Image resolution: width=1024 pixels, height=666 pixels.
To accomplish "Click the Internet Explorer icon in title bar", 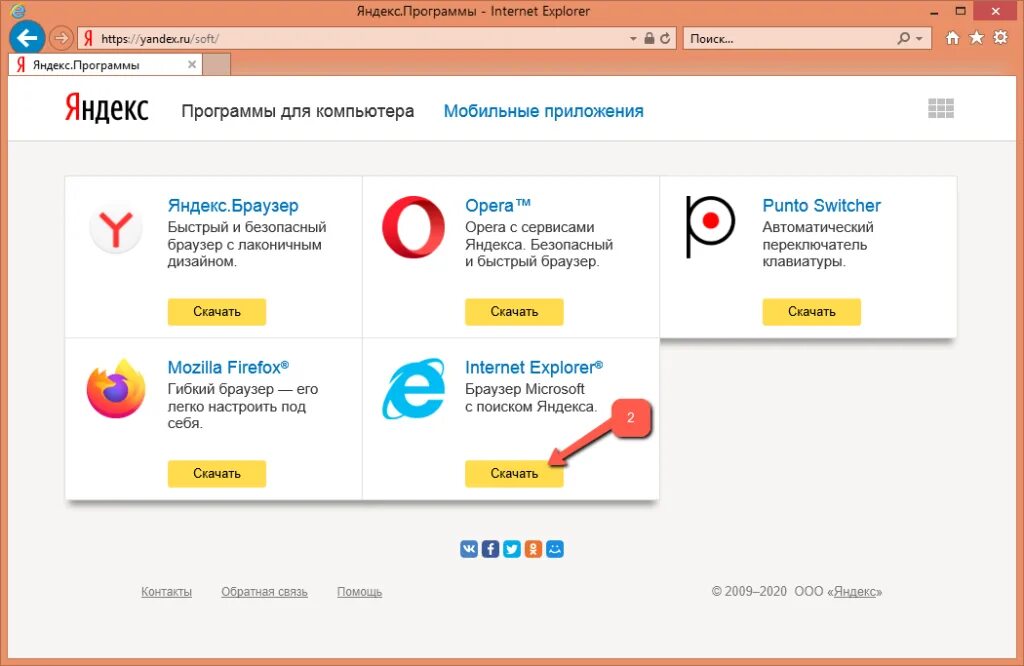I will [18, 10].
